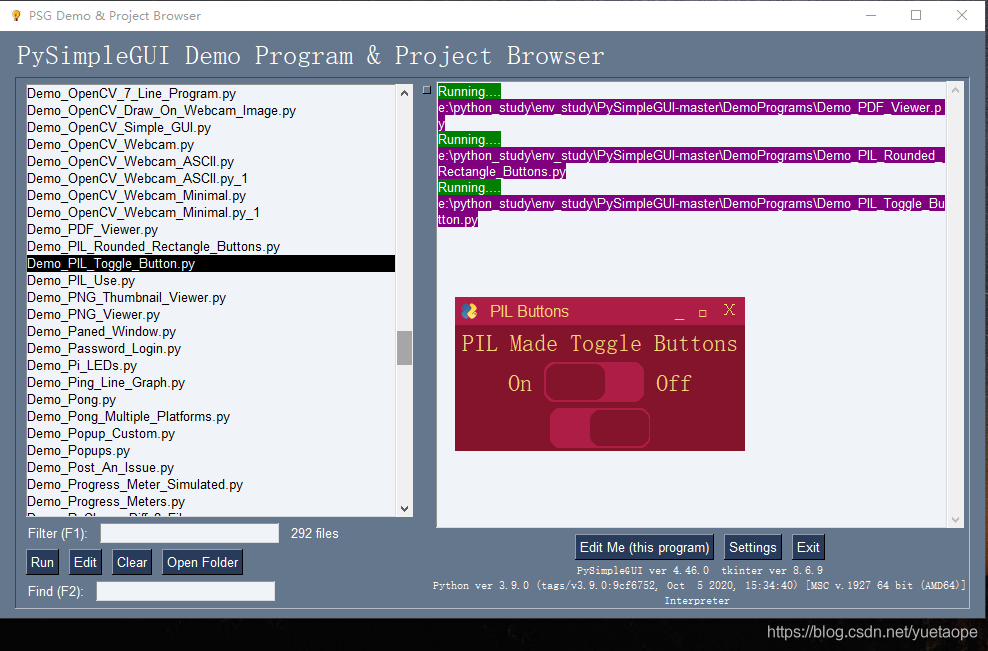This screenshot has height=651, width=988.
Task: Focus the Filter (F1) input field
Action: point(190,533)
